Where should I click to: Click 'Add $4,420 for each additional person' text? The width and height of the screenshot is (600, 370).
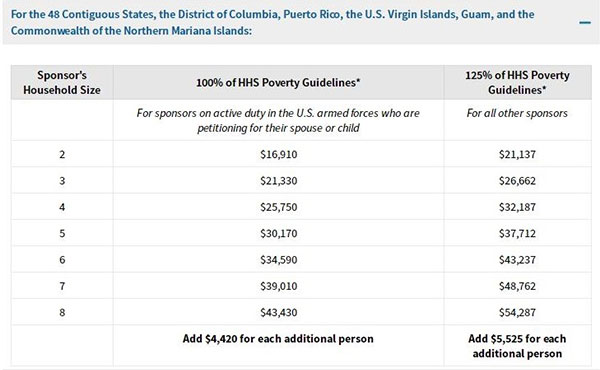point(278,339)
